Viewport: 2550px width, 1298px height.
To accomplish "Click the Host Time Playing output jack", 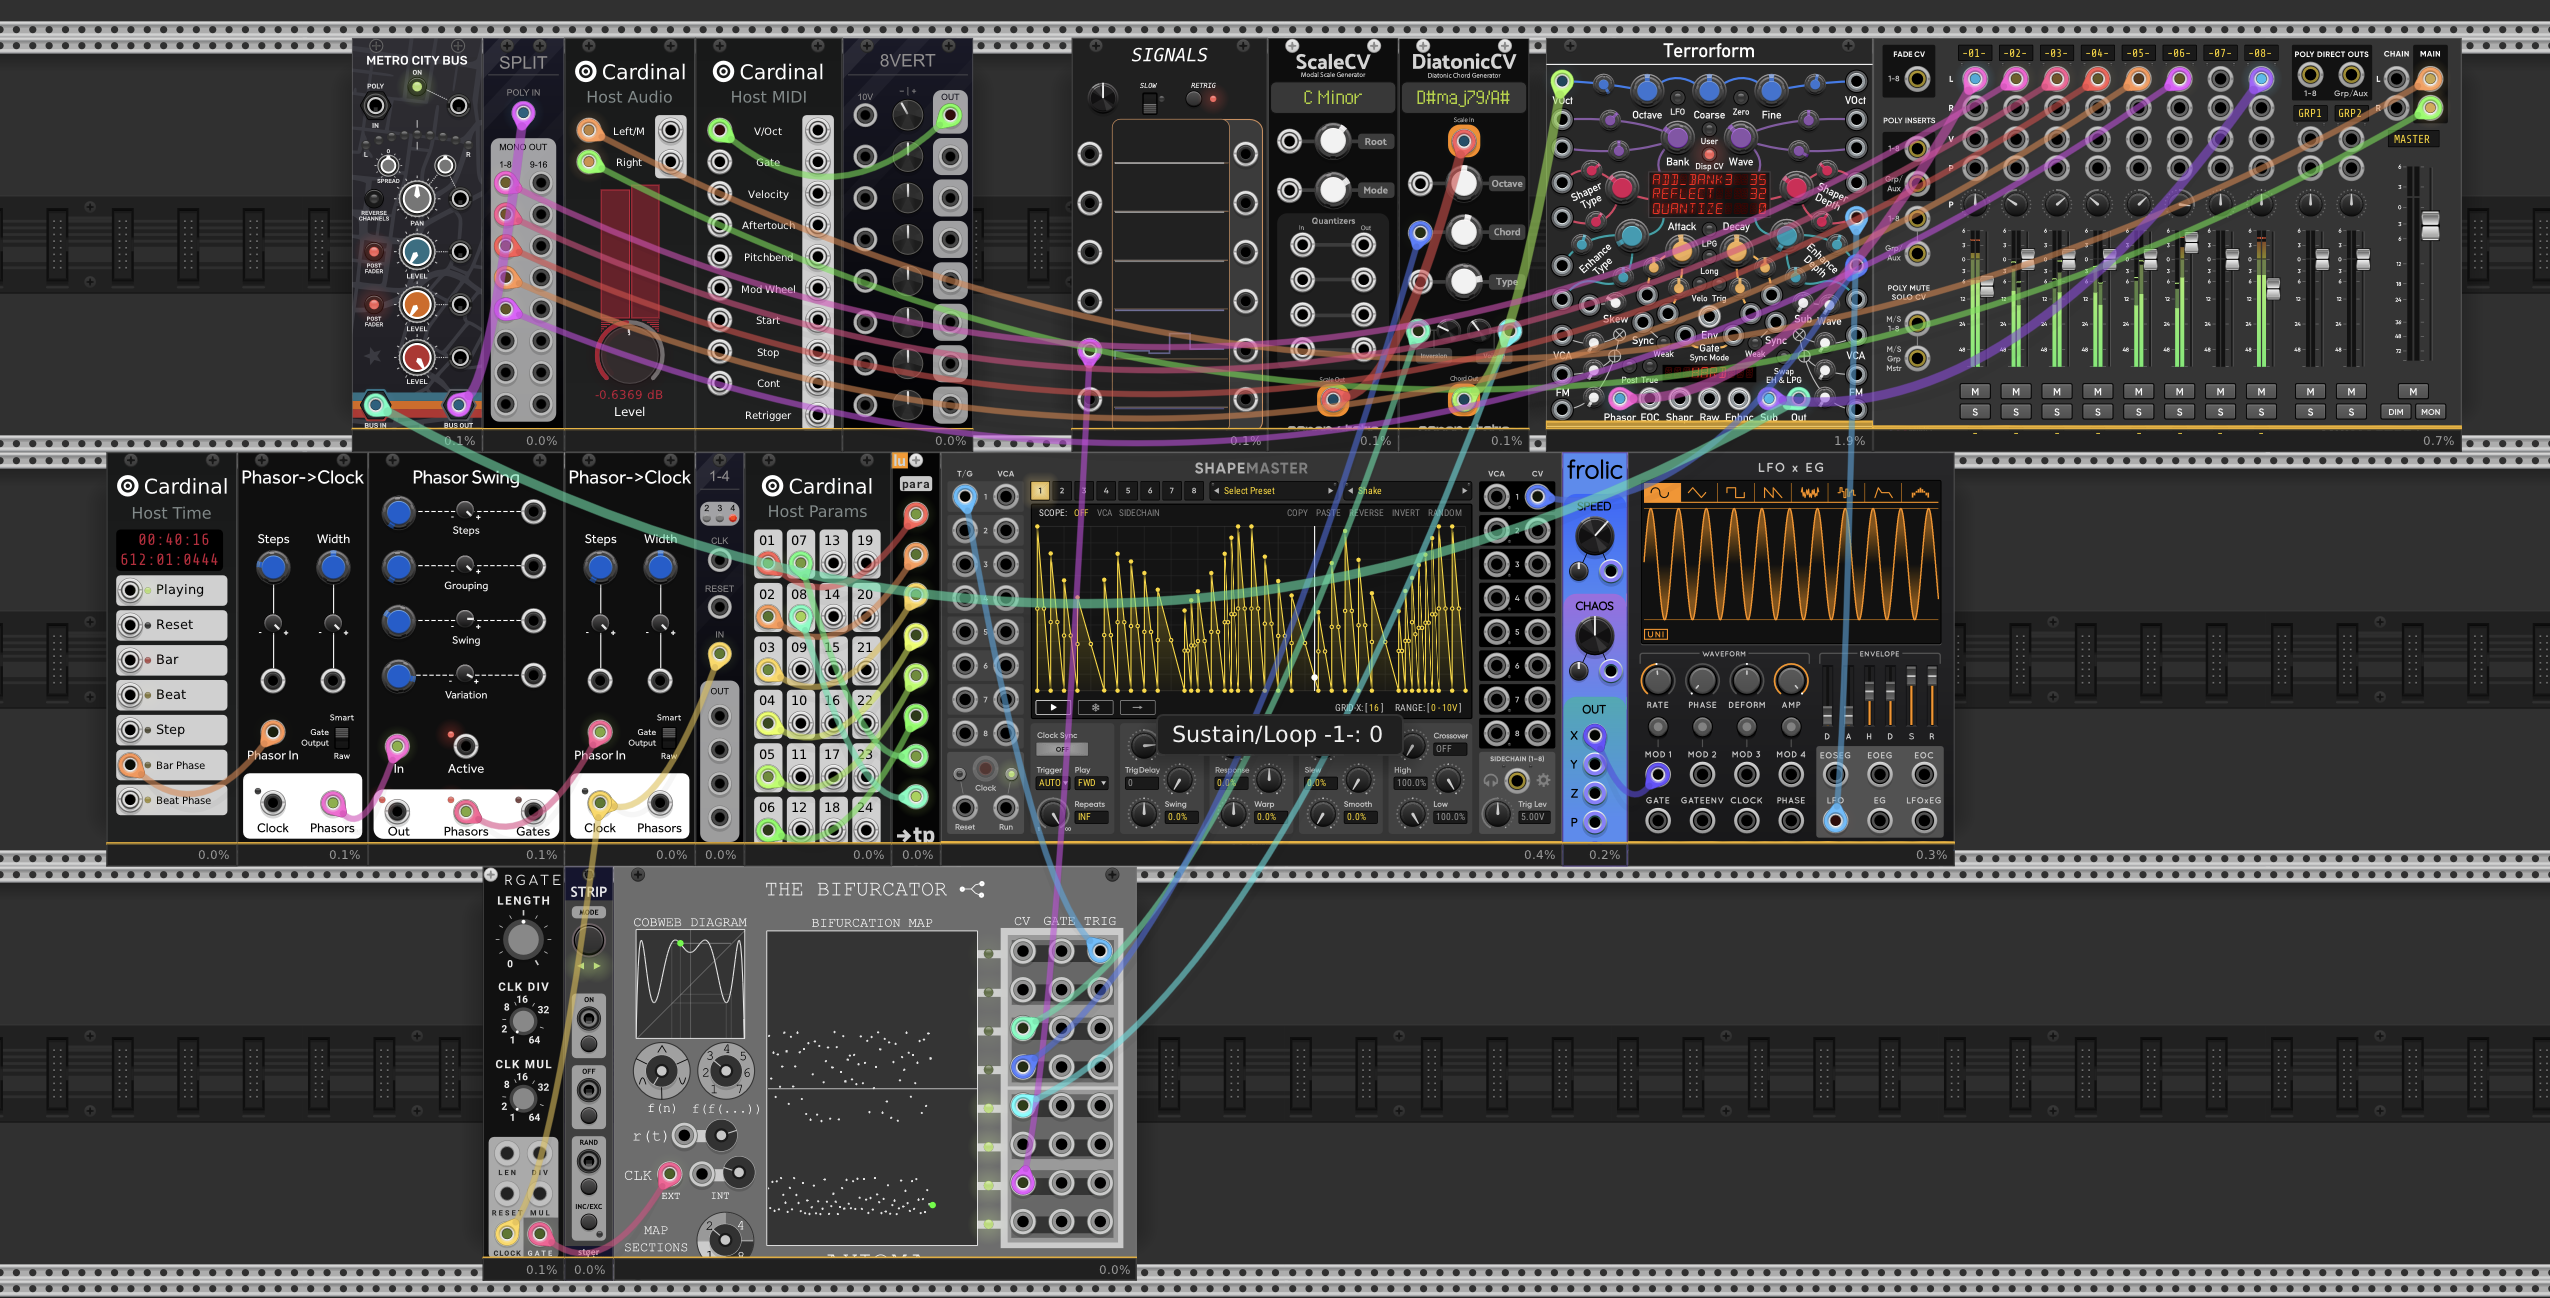I will point(130,590).
